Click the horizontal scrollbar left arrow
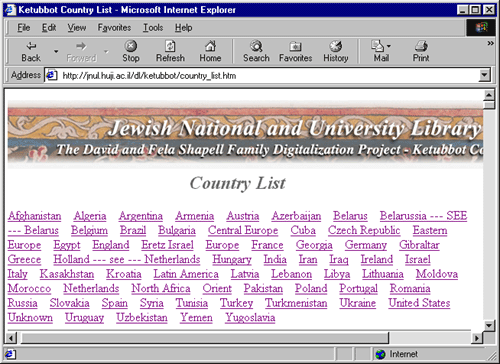The width and height of the screenshot is (500, 364). coord(11,338)
